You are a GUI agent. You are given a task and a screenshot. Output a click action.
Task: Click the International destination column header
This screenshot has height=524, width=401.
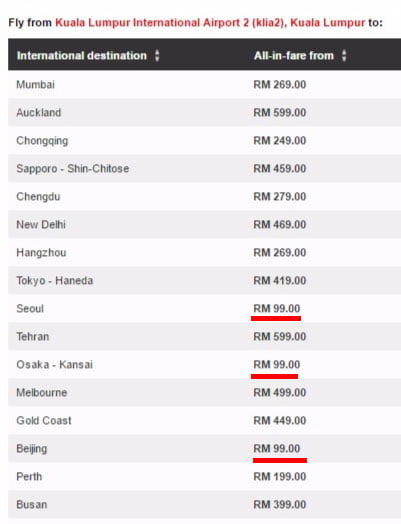point(82,55)
